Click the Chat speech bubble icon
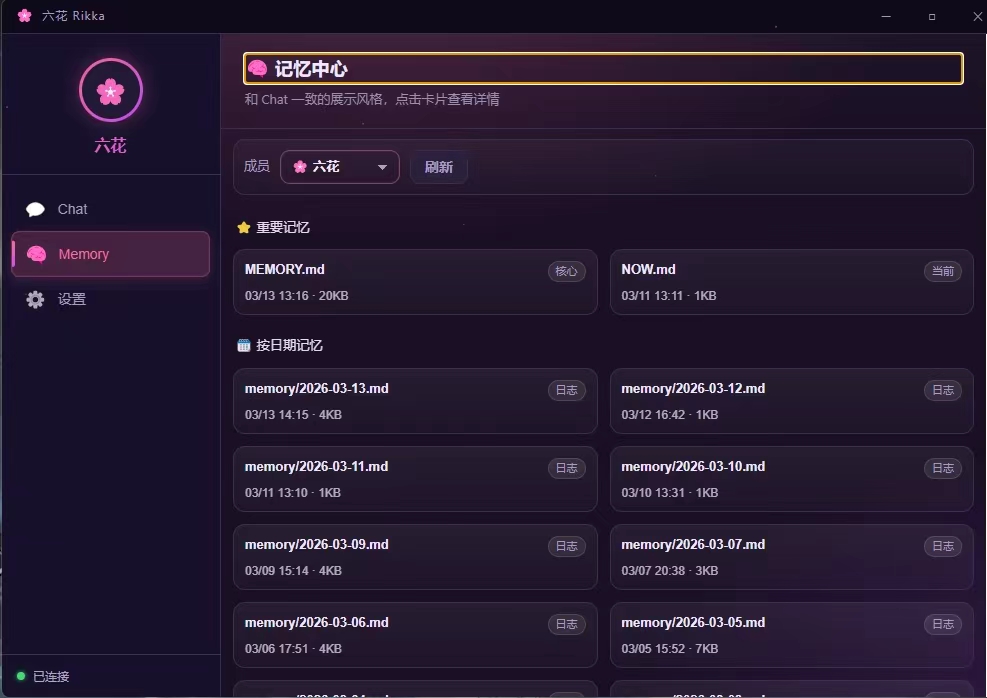The image size is (987, 698). tap(36, 209)
